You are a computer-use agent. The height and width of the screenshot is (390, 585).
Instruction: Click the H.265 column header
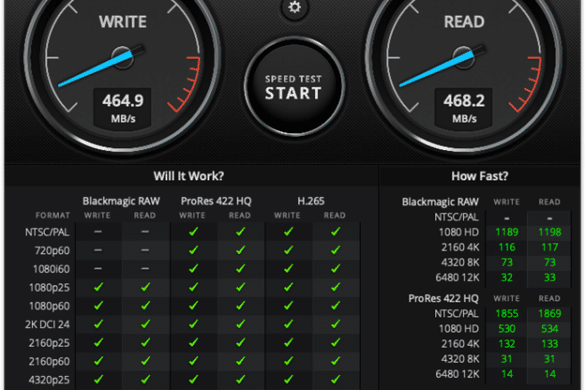311,201
